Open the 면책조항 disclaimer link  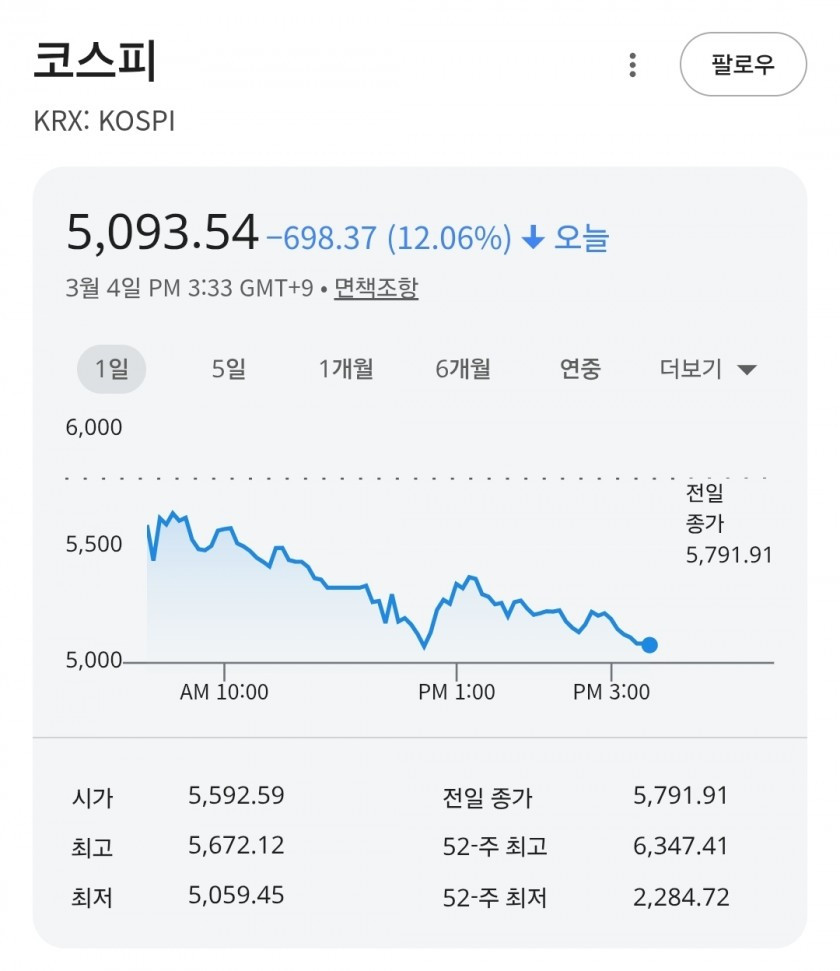click(376, 288)
